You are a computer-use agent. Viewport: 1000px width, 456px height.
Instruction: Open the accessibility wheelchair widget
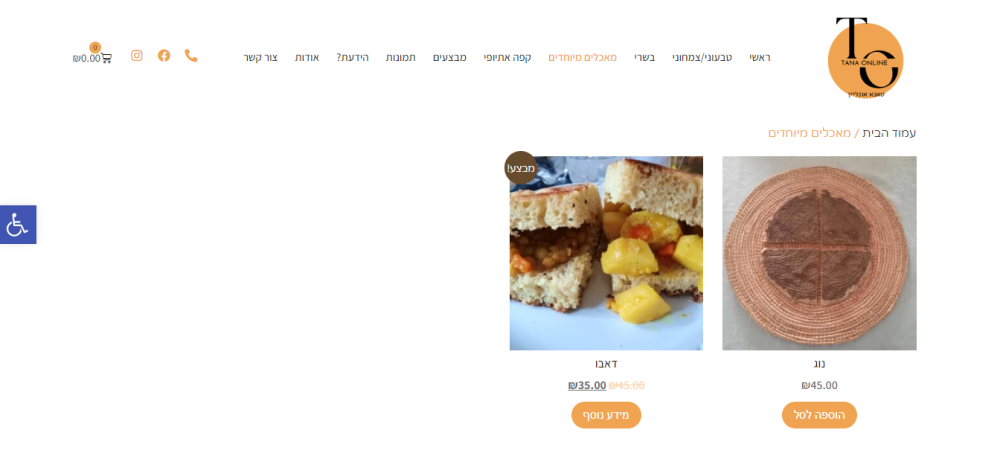[17, 224]
